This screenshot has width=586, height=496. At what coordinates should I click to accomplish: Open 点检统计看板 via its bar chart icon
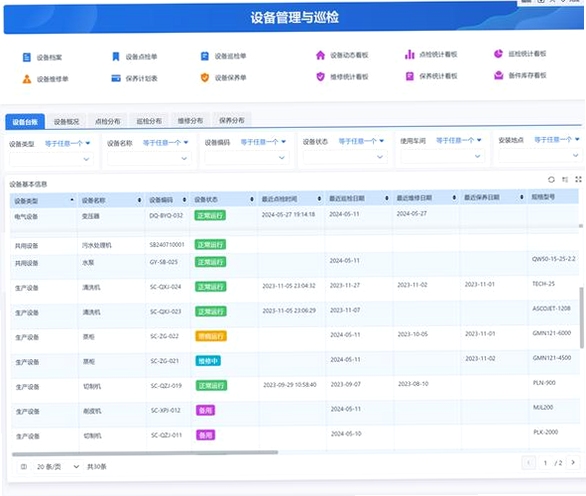point(410,55)
